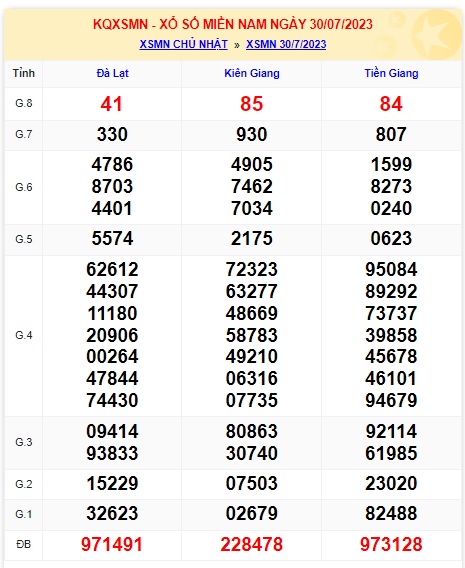The width and height of the screenshot is (465, 568).
Task: Click the G.7 row label
Action: tap(24, 134)
